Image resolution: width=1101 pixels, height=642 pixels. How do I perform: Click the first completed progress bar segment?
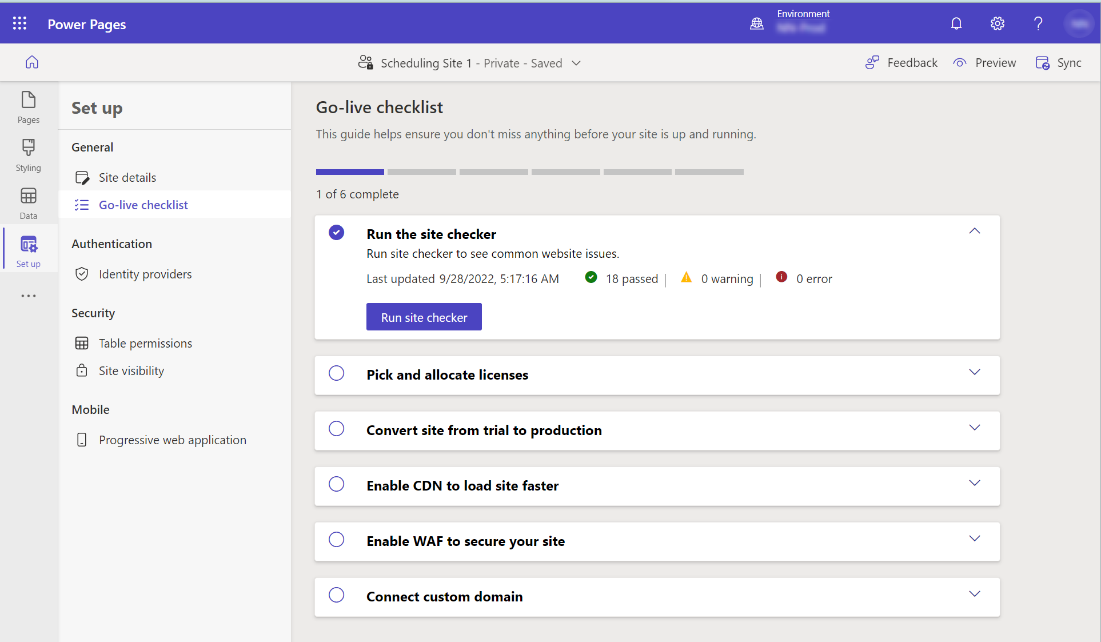point(349,171)
